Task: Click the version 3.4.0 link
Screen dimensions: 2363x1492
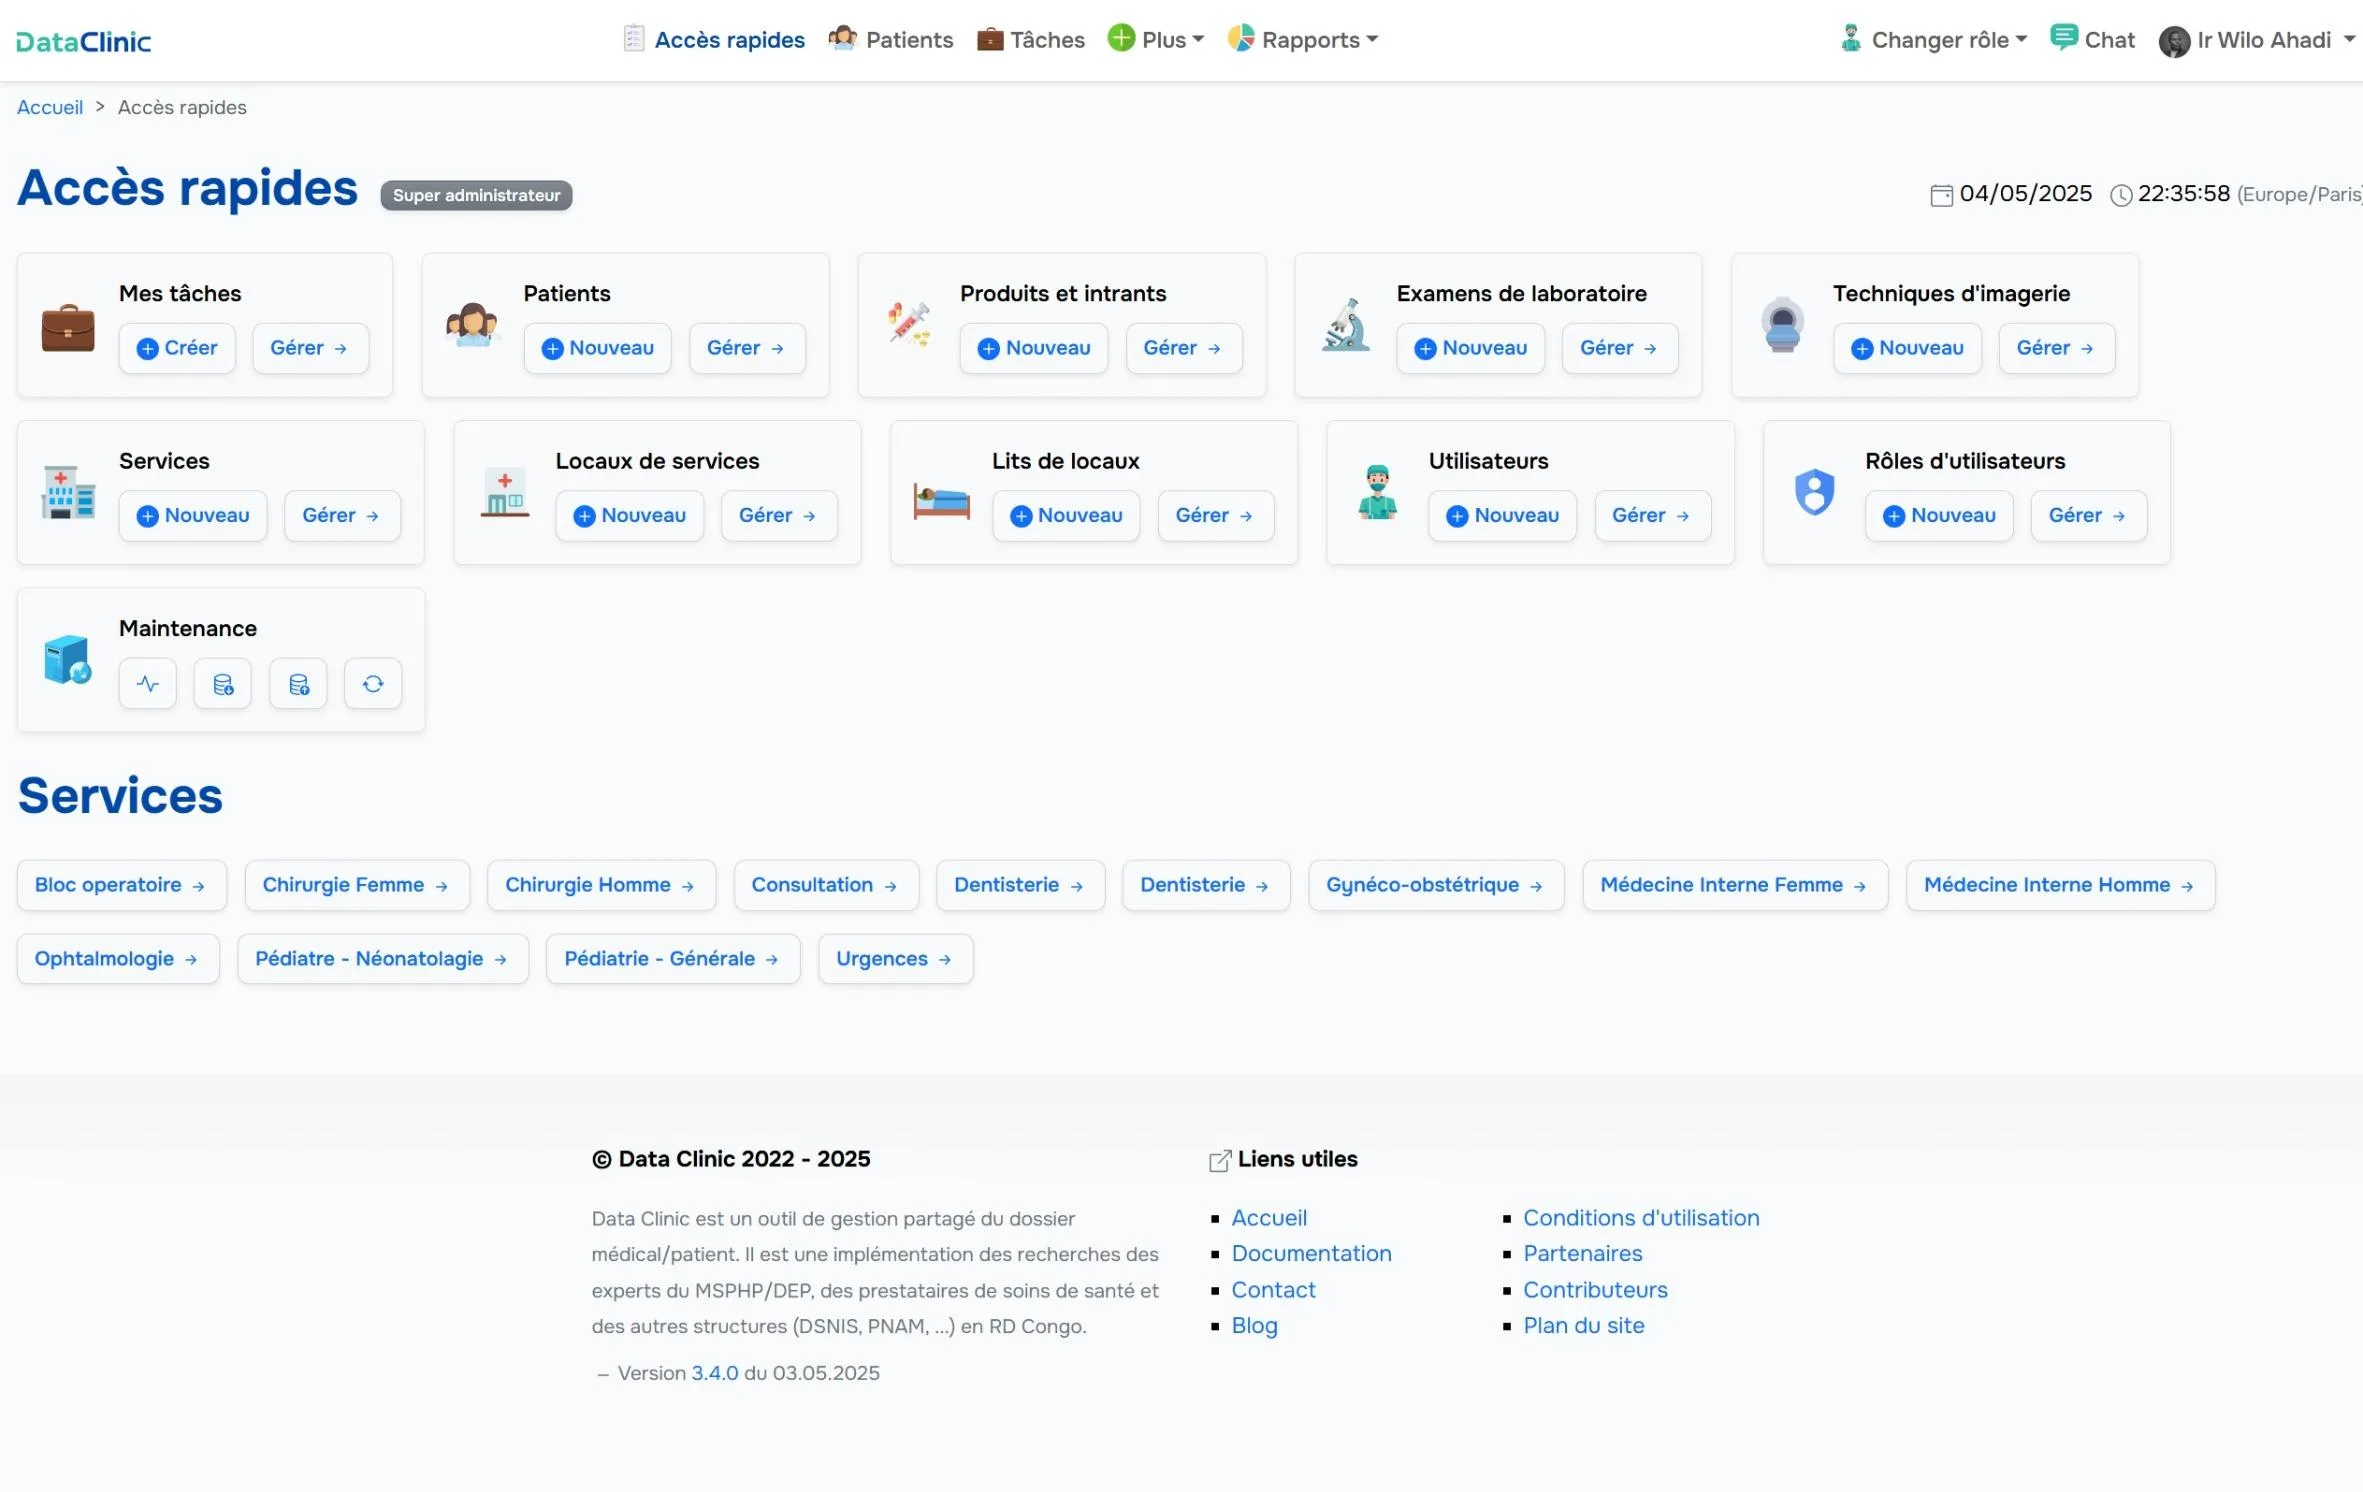Action: click(715, 1373)
